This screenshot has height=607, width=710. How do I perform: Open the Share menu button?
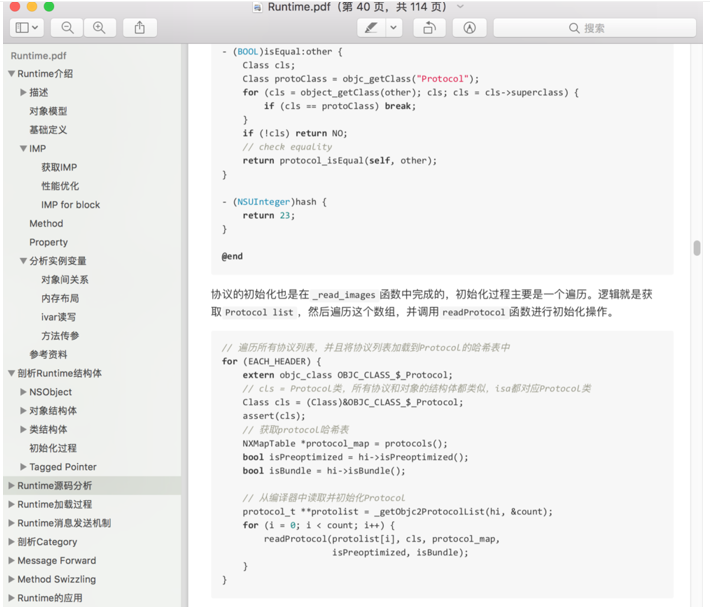pyautogui.click(x=140, y=28)
